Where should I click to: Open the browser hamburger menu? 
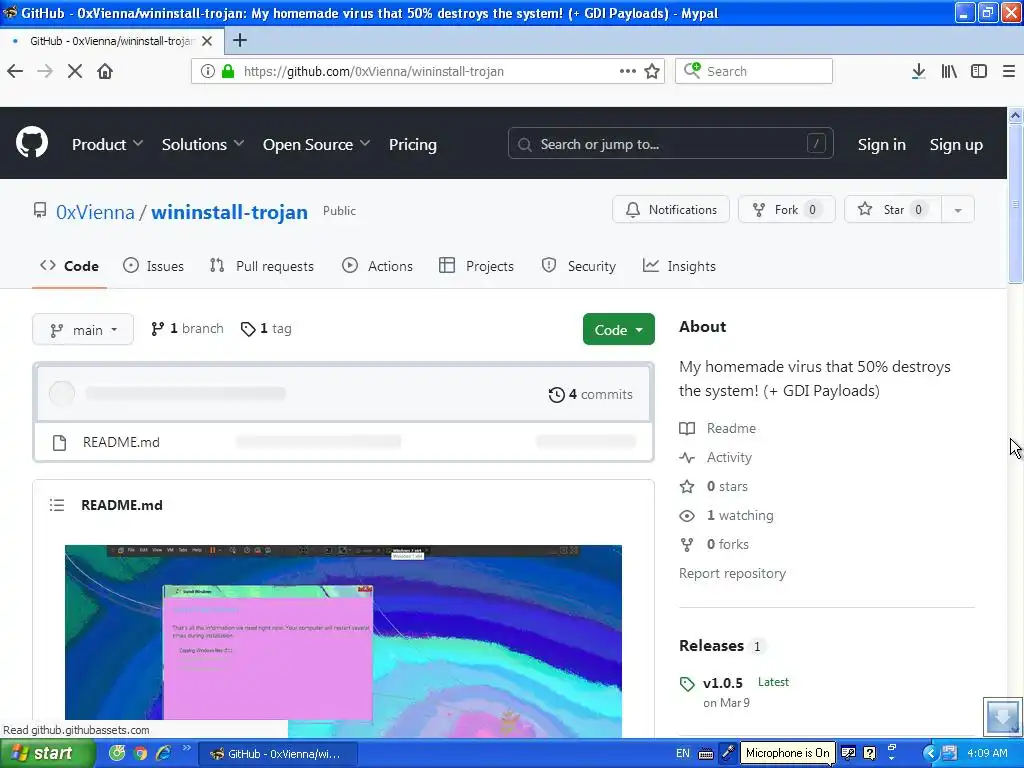tap(1009, 71)
